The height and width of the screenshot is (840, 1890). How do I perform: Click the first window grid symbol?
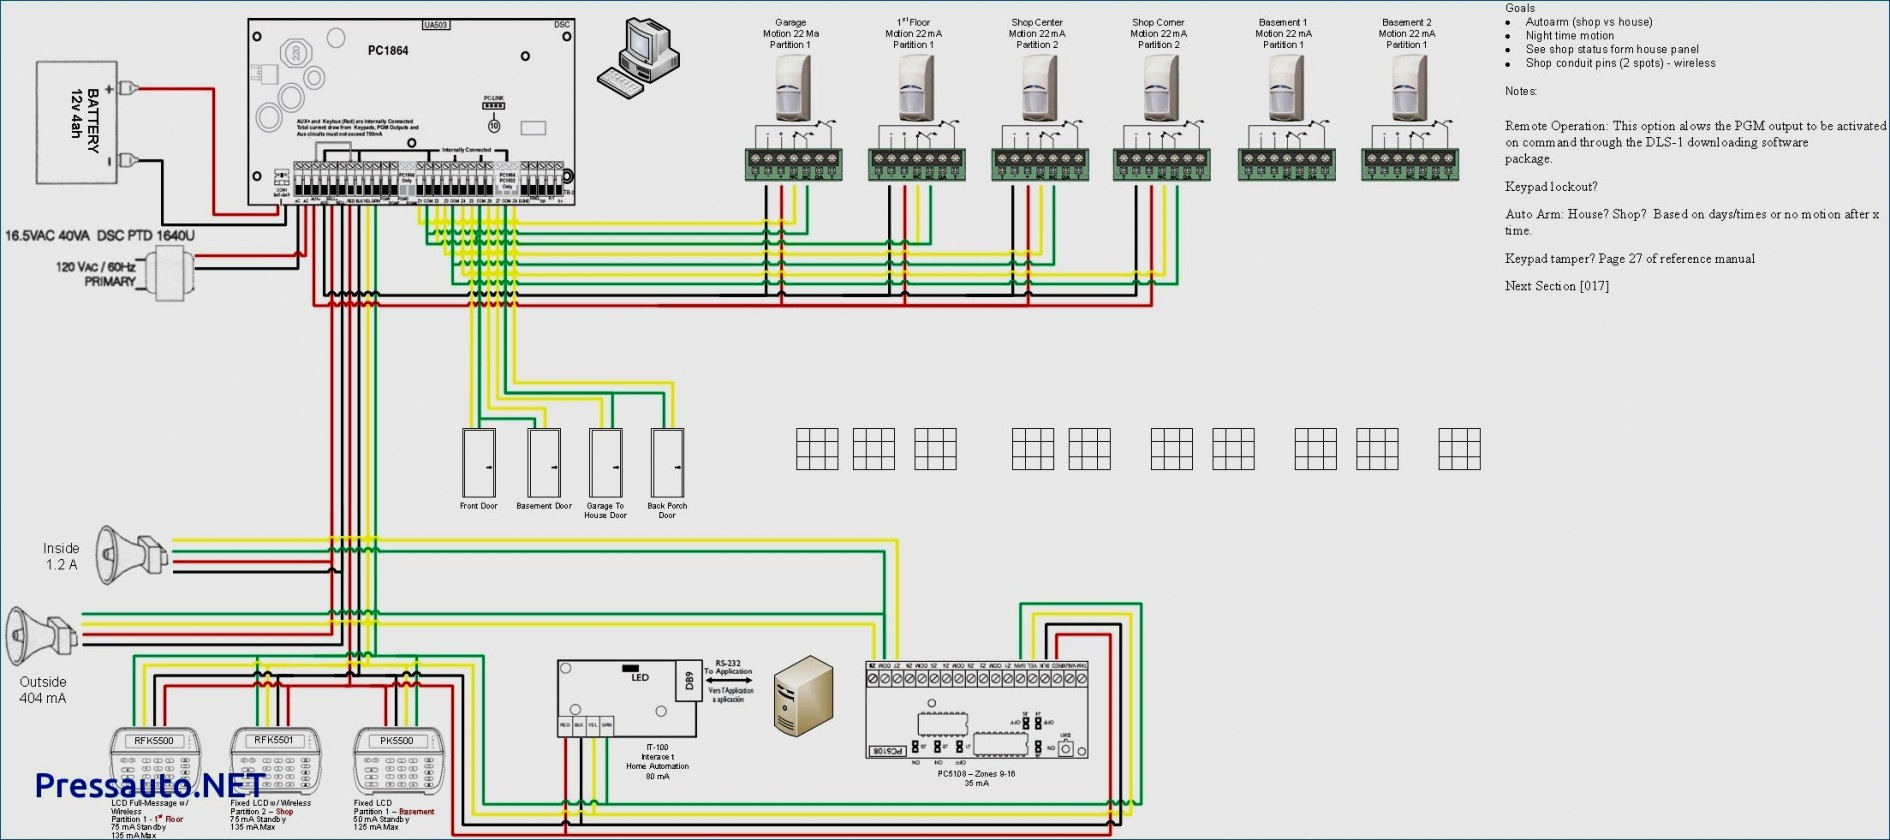click(x=816, y=449)
